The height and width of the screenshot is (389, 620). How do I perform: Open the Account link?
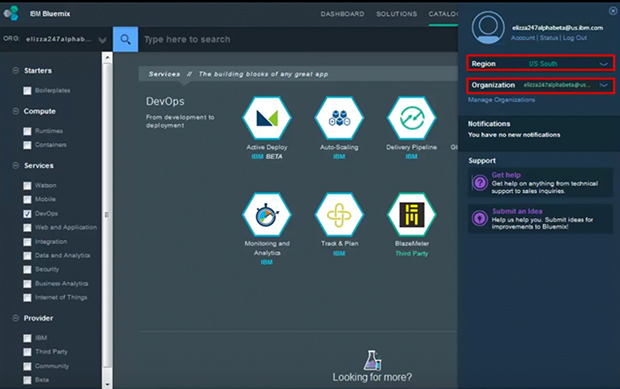point(523,38)
